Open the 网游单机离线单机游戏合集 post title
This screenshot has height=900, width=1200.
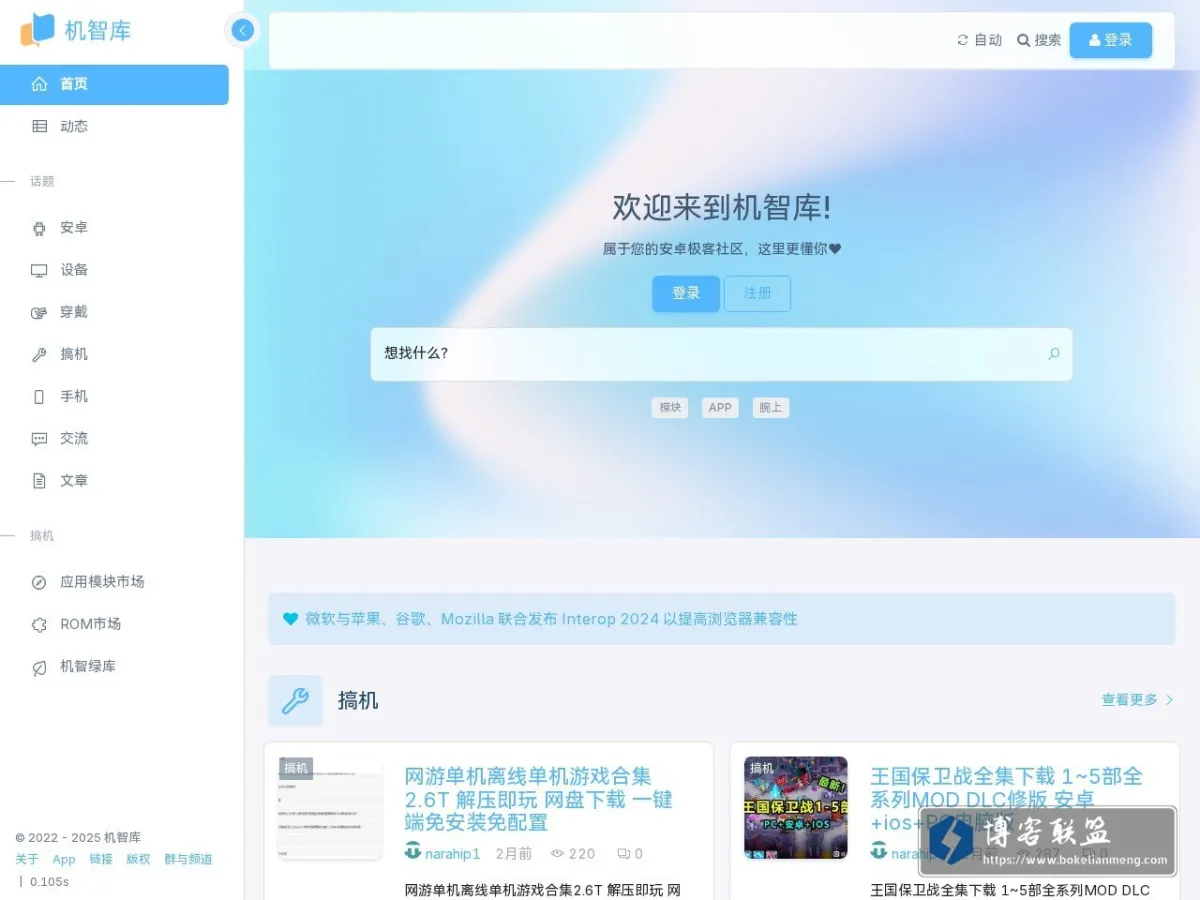pyautogui.click(x=539, y=799)
